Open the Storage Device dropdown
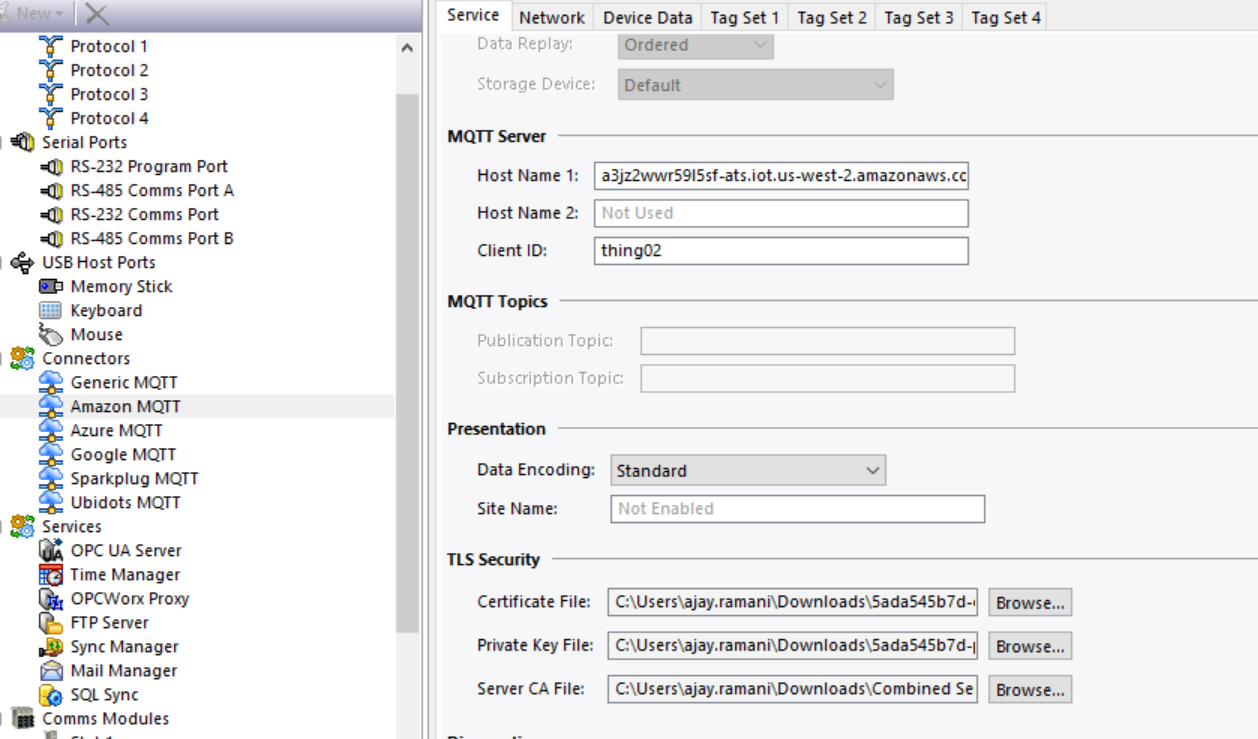 [755, 85]
